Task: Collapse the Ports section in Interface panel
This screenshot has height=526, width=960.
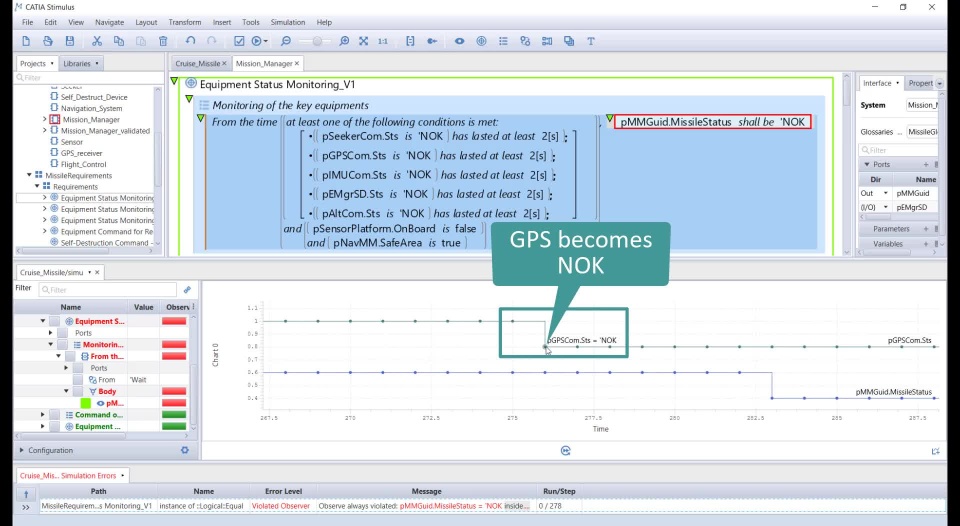Action: [x=867, y=164]
